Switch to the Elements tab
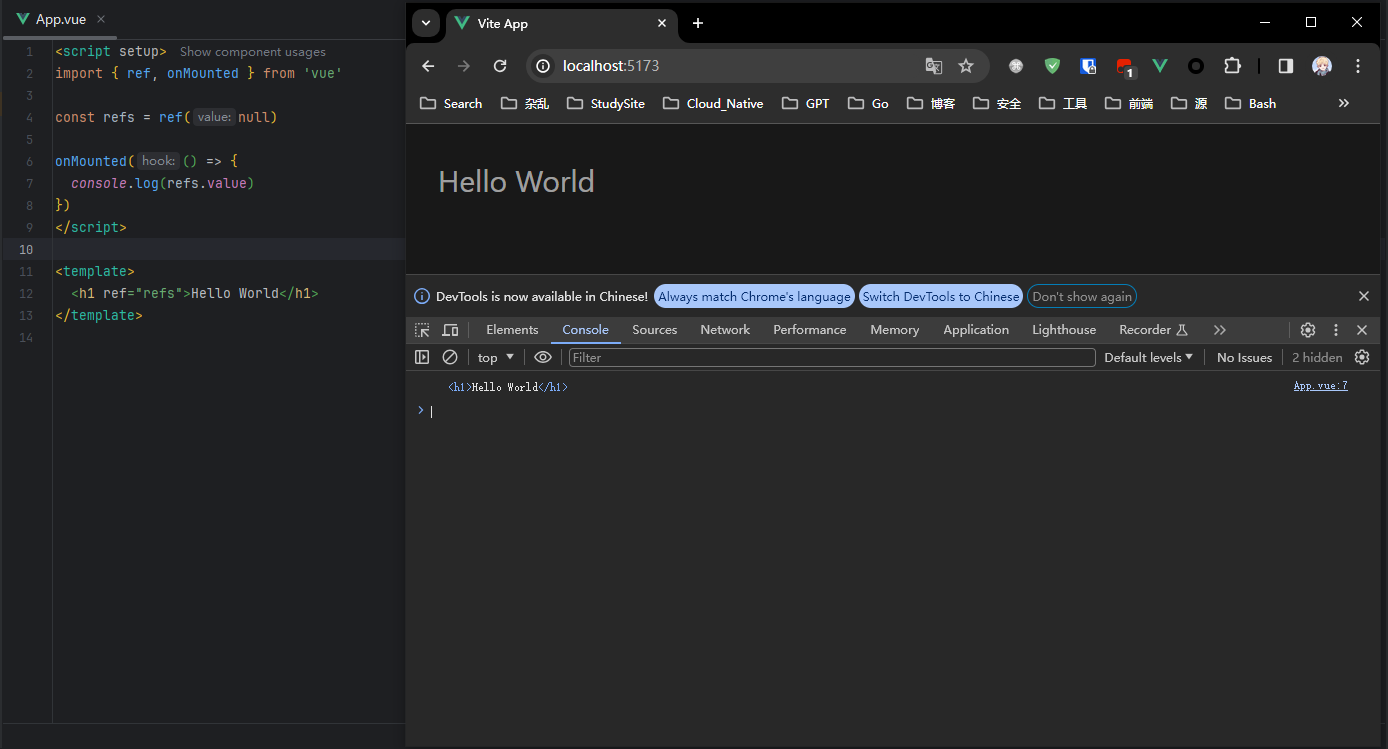Image resolution: width=1388 pixels, height=749 pixels. pos(512,330)
